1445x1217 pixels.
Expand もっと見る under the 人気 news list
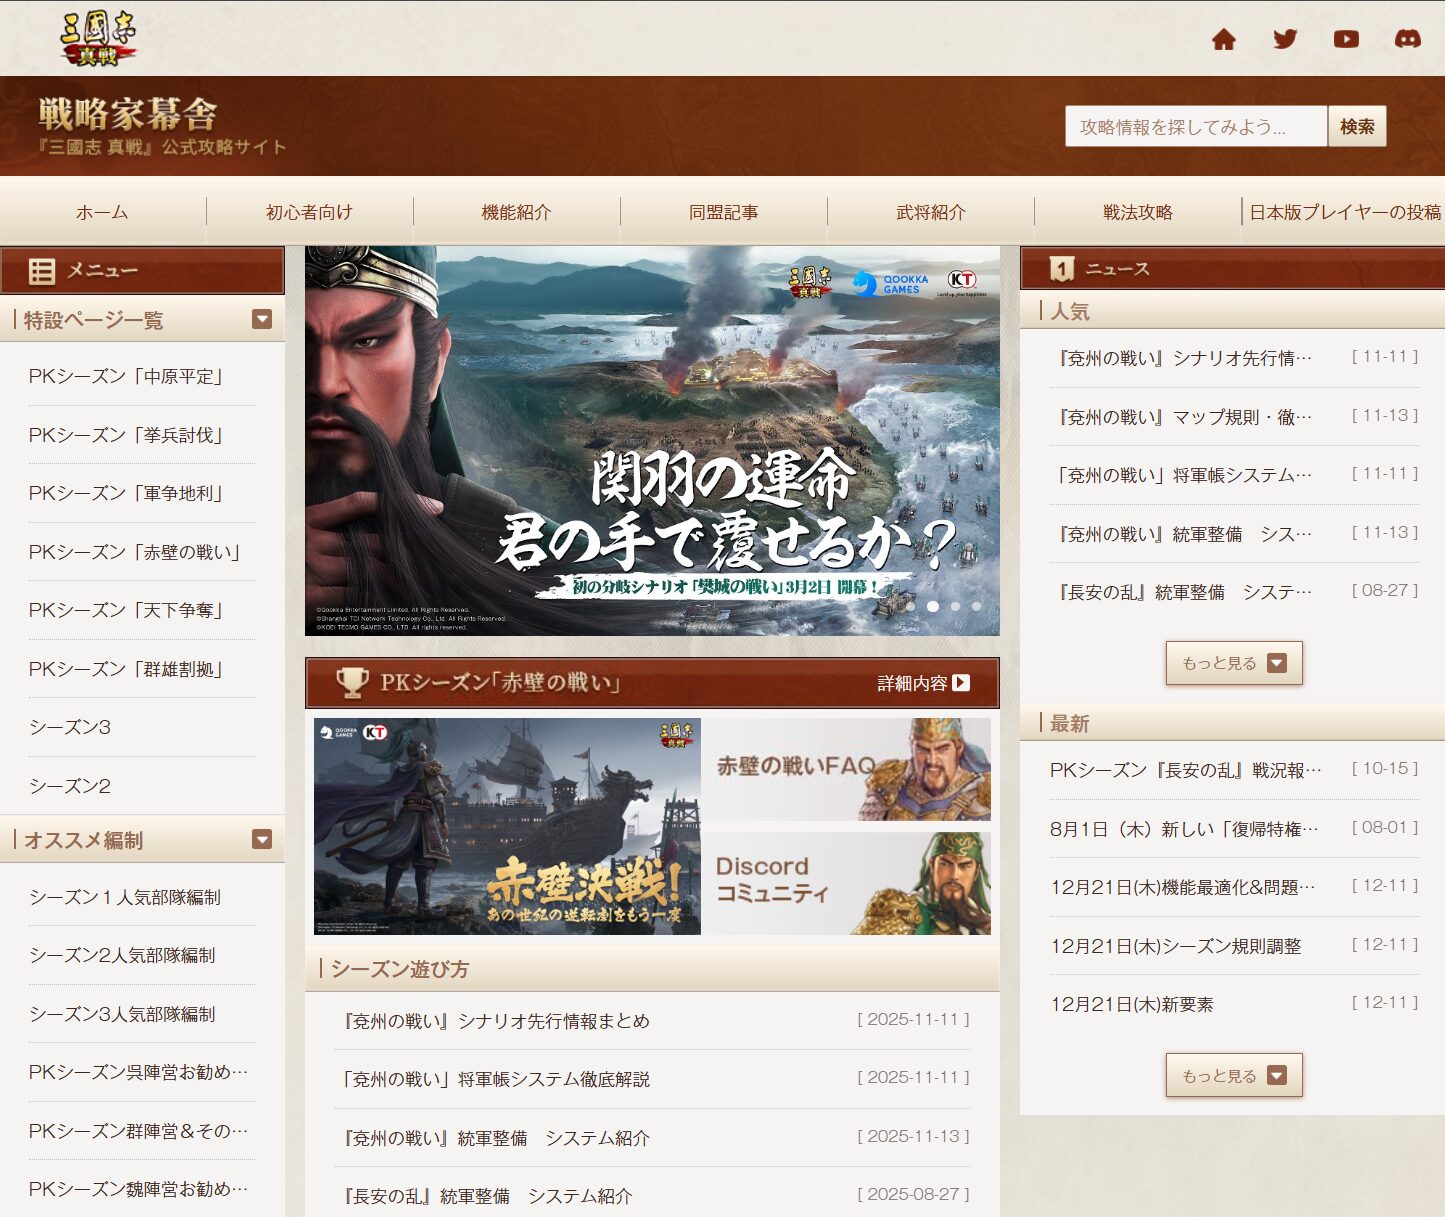1234,663
